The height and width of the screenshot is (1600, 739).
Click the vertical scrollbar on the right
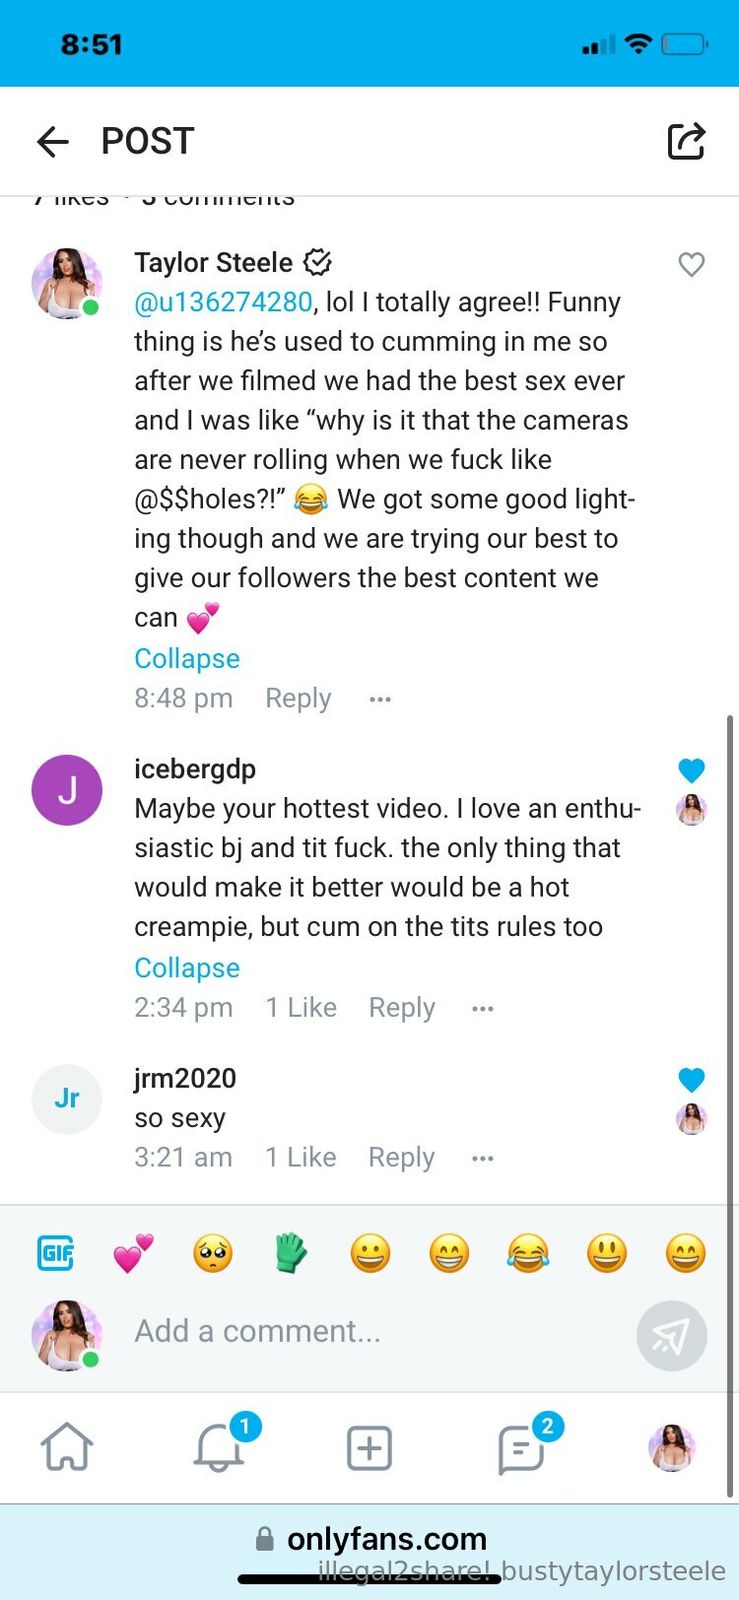pyautogui.click(x=731, y=1100)
